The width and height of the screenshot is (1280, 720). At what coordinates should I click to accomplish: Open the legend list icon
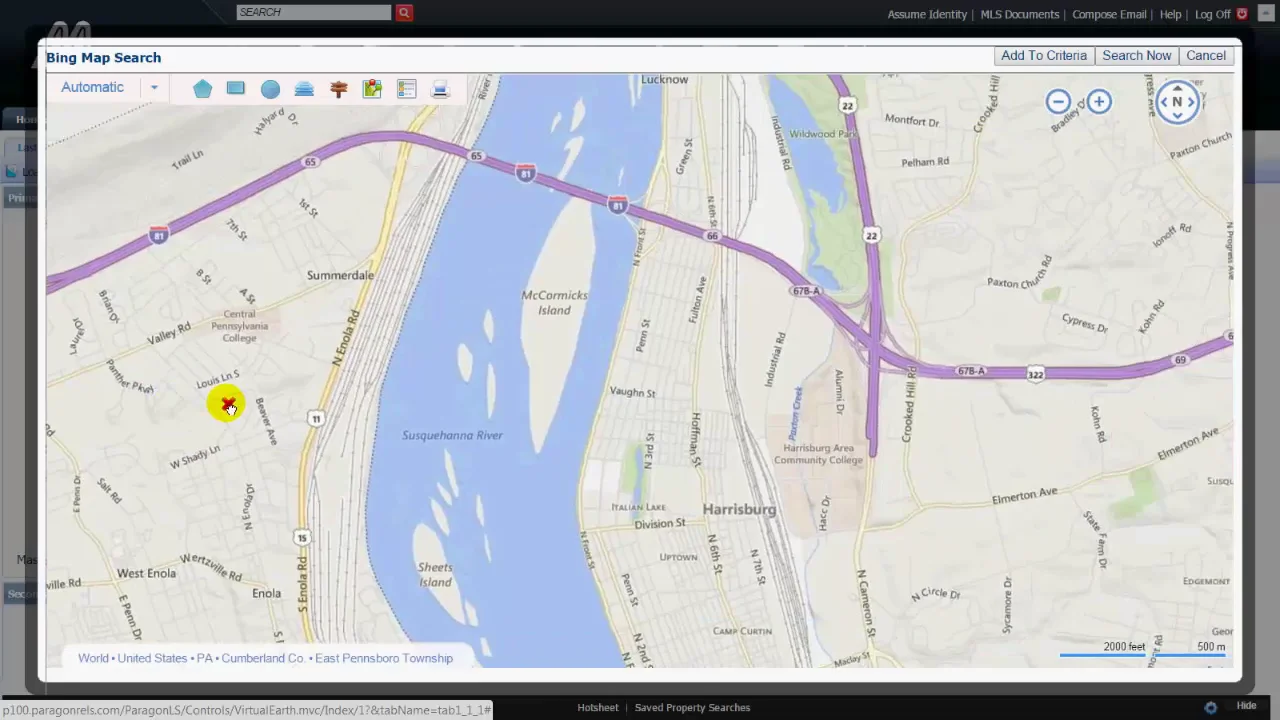[406, 89]
